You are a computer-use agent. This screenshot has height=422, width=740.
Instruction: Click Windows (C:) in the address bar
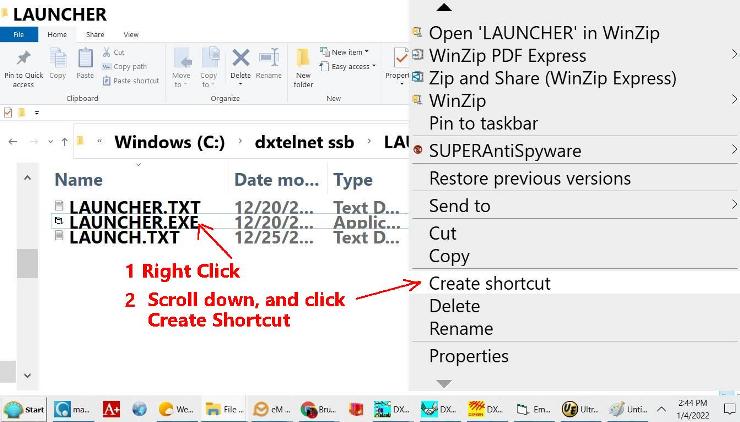point(169,142)
